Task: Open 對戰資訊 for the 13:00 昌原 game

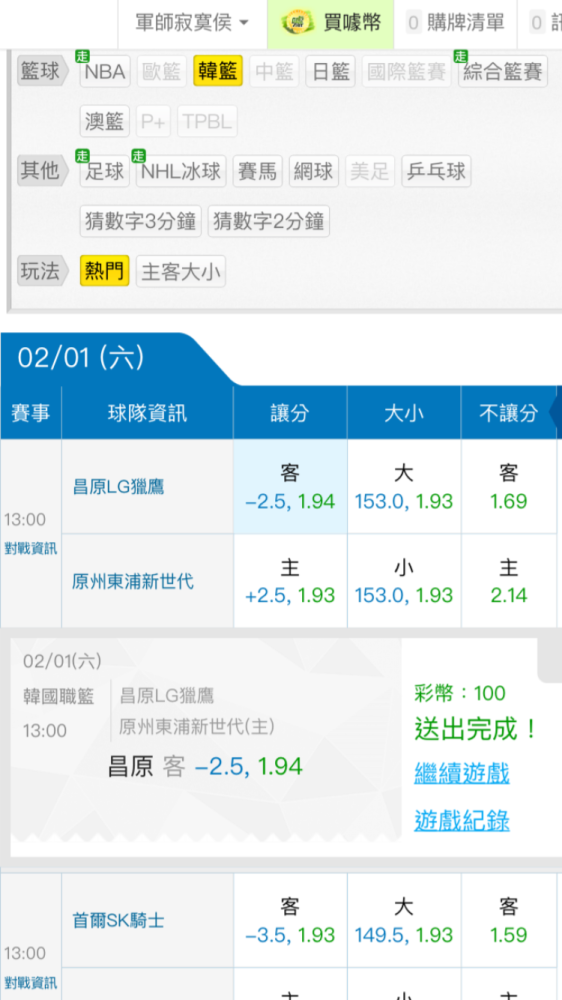Action: tap(31, 548)
